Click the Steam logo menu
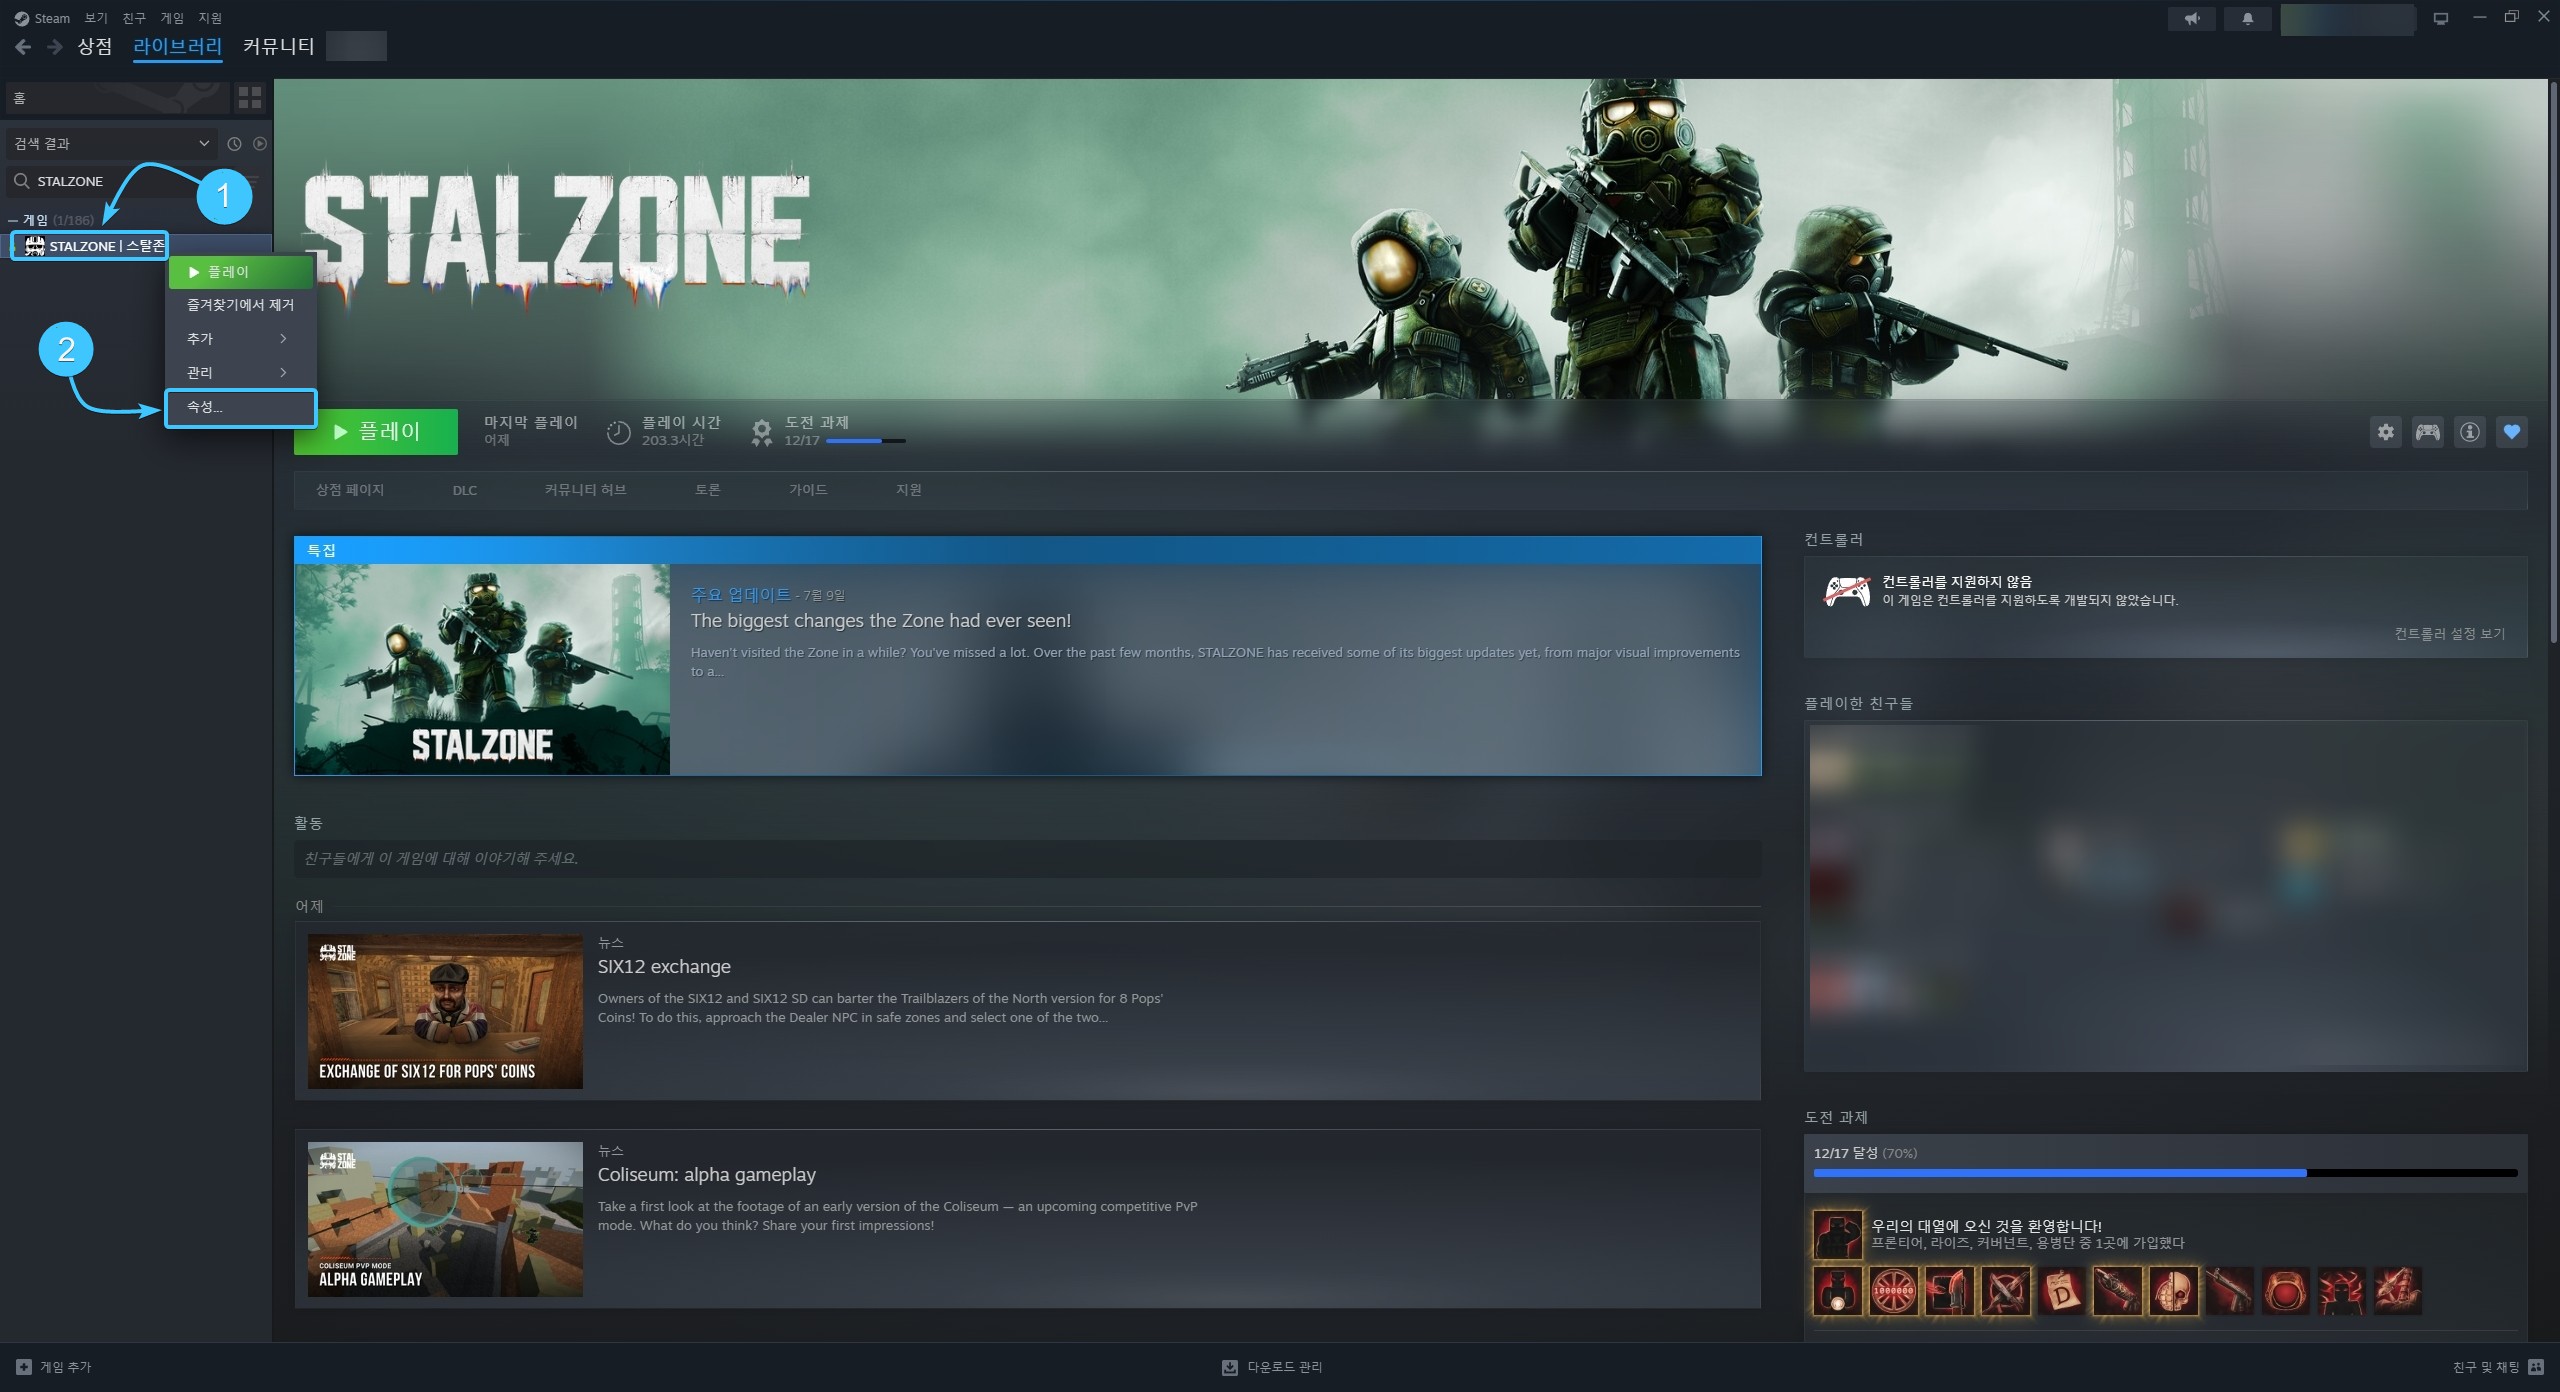 [x=42, y=18]
